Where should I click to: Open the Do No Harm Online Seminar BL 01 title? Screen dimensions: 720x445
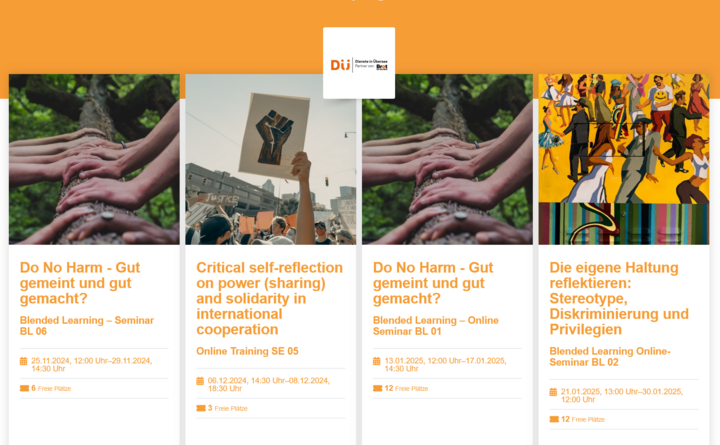(x=433, y=283)
